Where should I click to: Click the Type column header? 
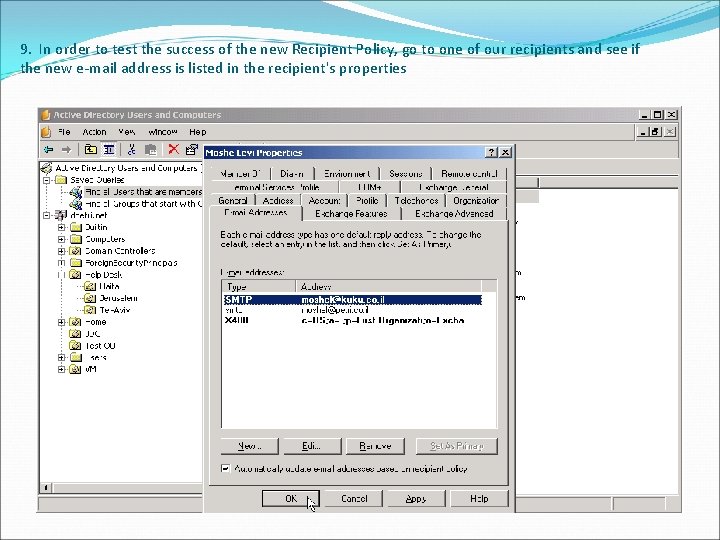tap(259, 287)
